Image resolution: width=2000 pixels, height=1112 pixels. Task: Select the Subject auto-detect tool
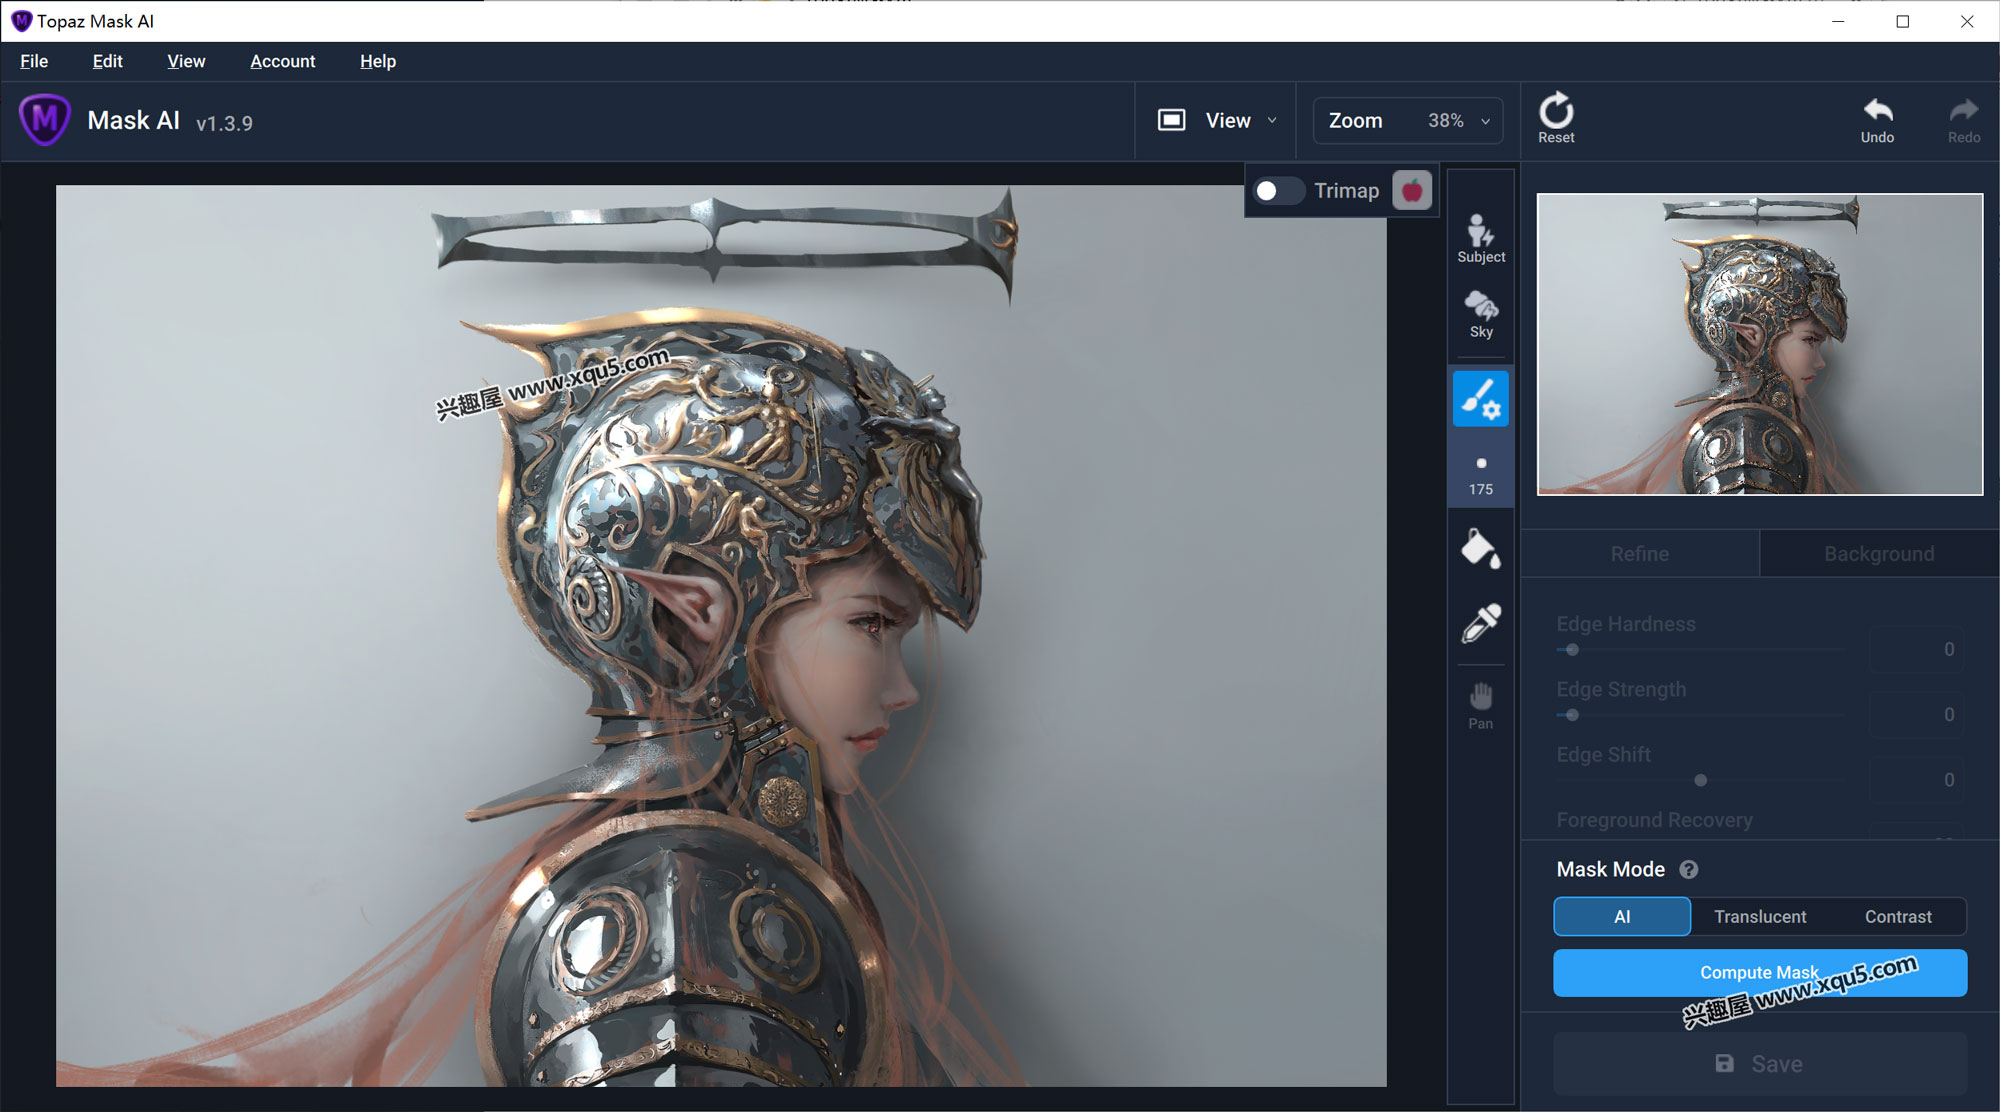coord(1481,239)
